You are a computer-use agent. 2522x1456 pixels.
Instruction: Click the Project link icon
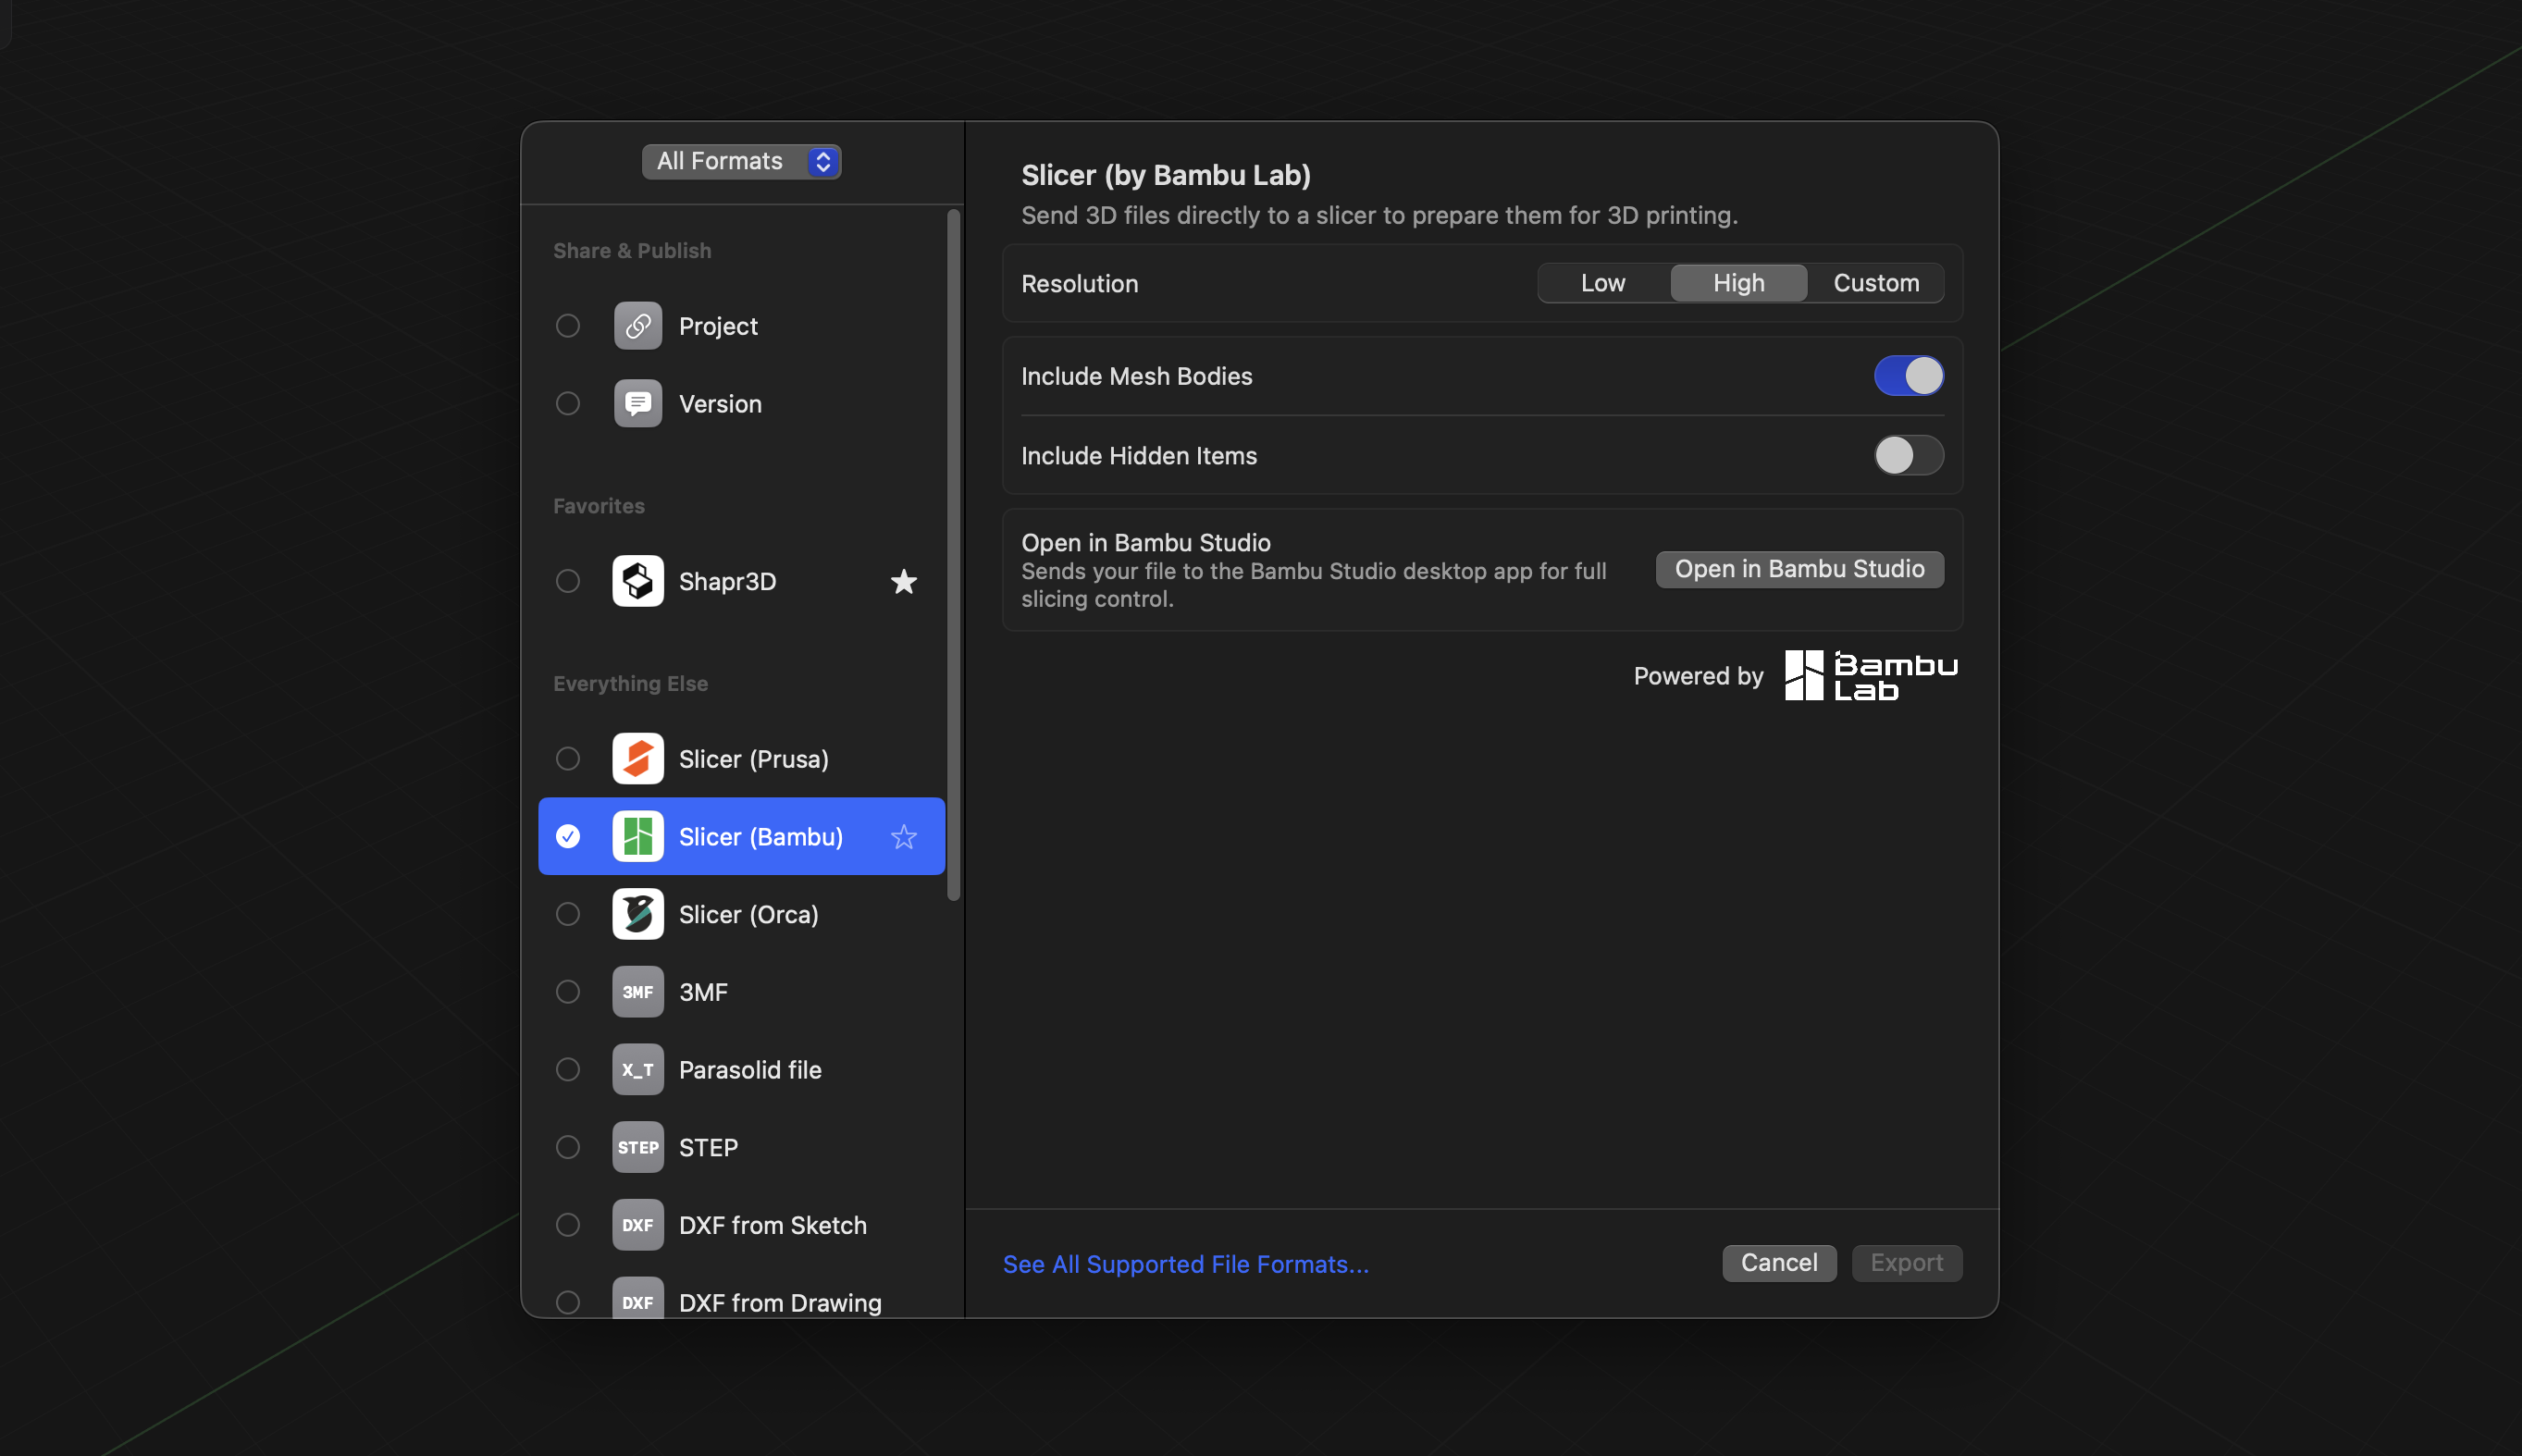pyautogui.click(x=638, y=326)
